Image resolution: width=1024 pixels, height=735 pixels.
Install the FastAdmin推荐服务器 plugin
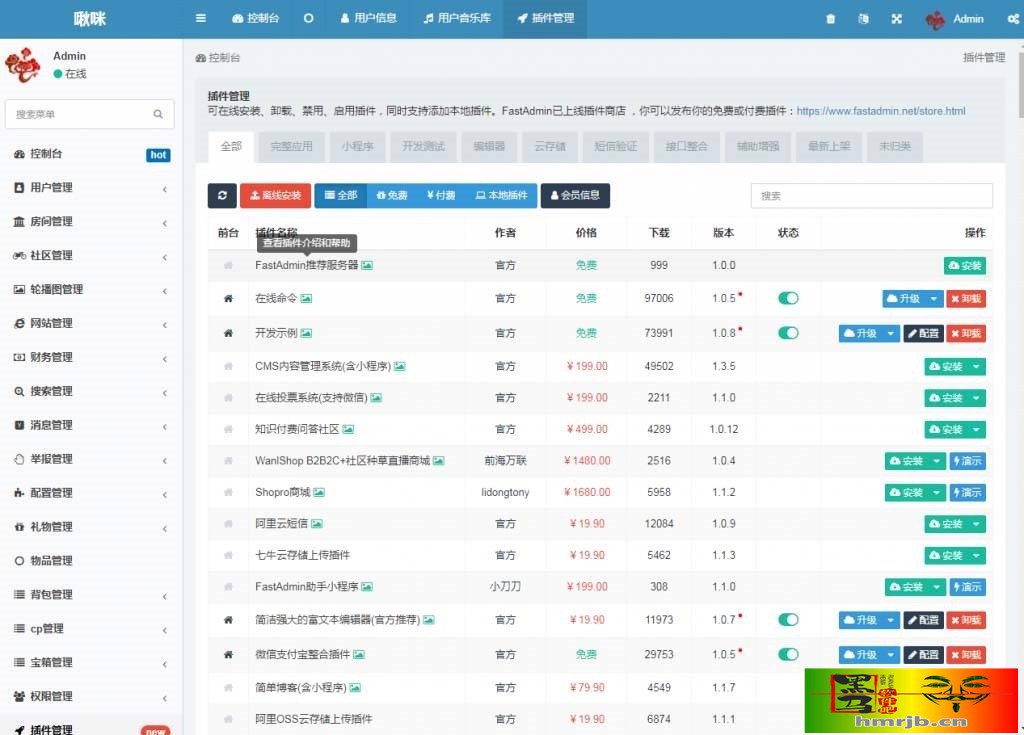pyautogui.click(x=965, y=266)
